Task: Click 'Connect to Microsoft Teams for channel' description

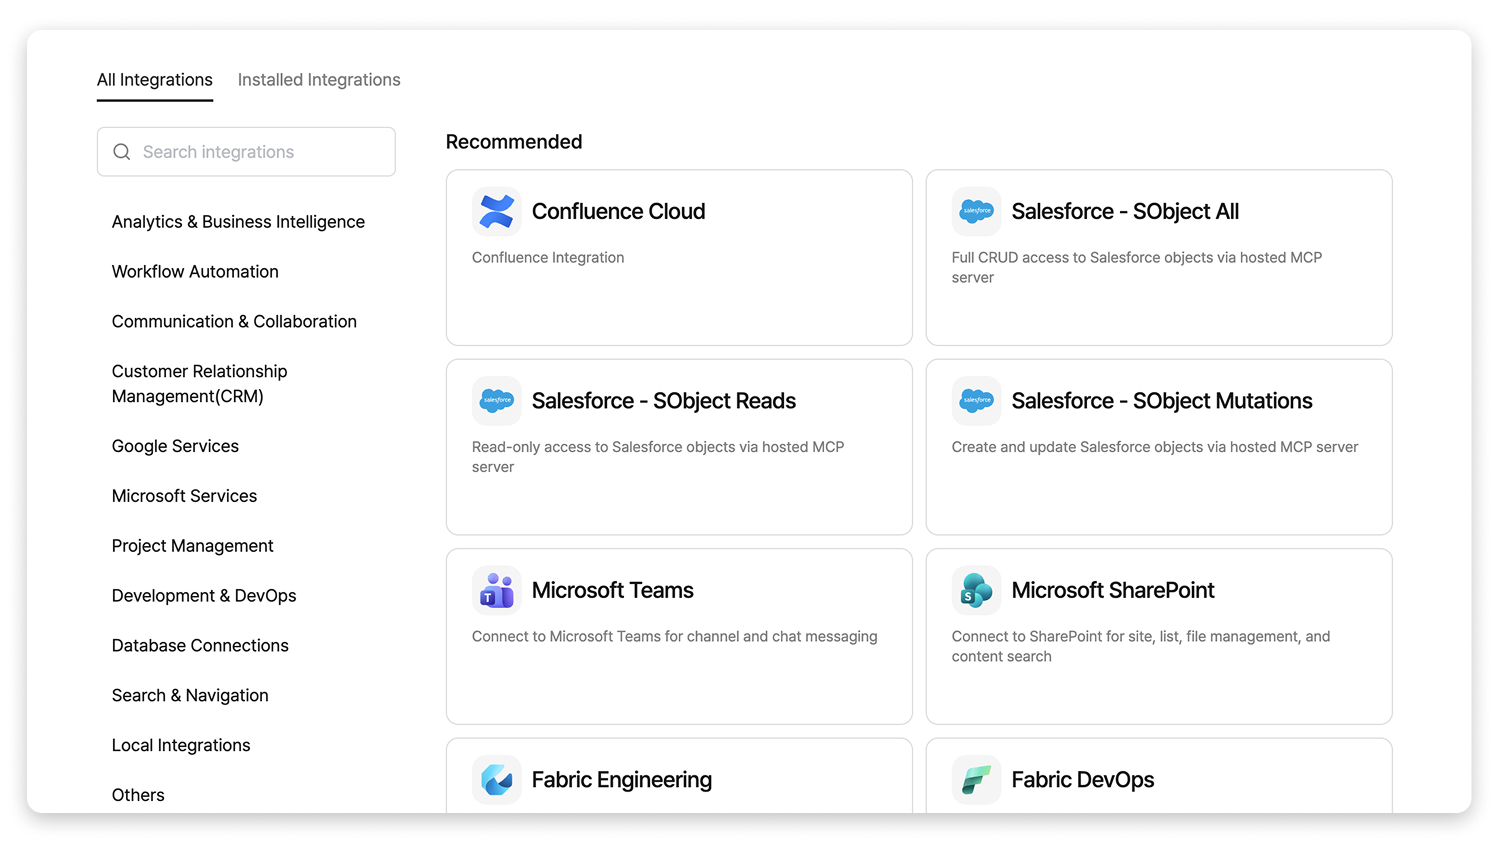Action: tap(675, 637)
